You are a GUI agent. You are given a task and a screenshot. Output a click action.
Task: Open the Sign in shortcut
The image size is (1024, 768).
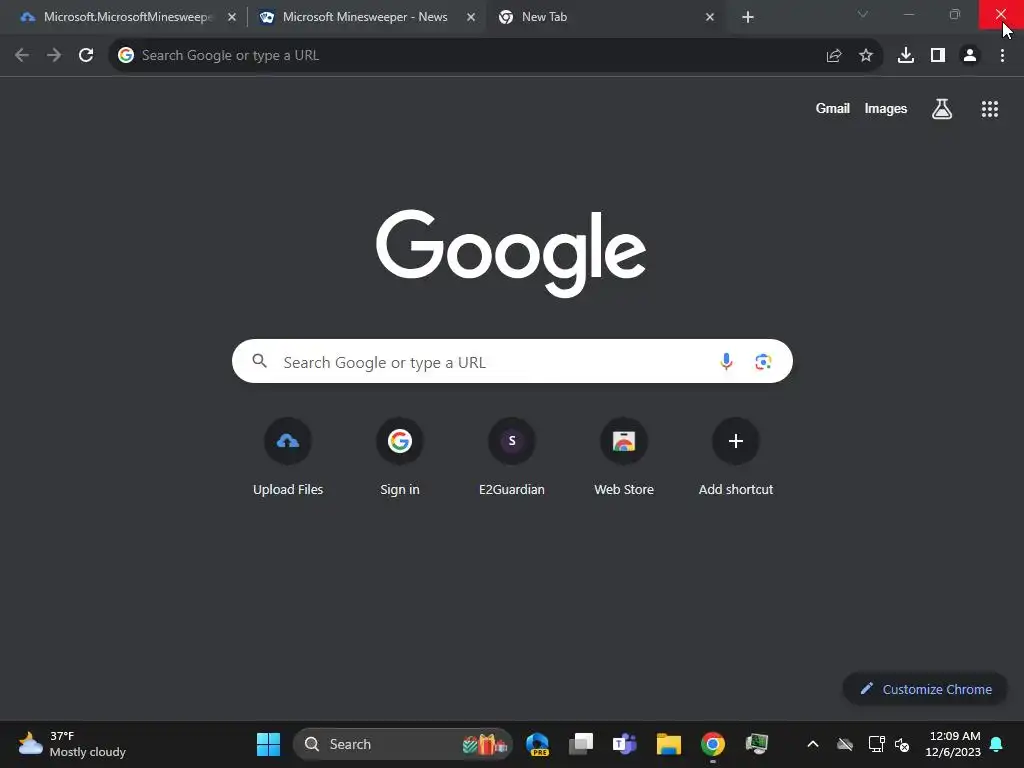[x=400, y=458]
